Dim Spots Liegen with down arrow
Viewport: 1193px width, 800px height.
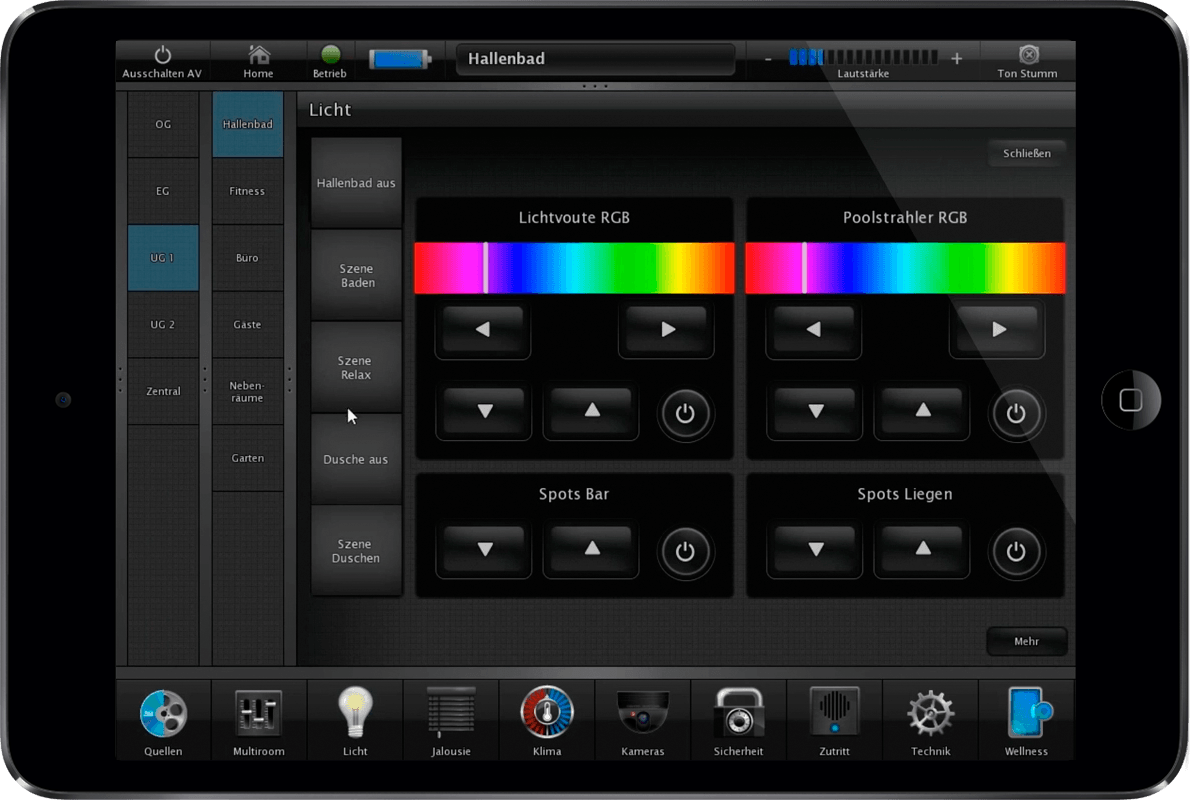tap(816, 550)
